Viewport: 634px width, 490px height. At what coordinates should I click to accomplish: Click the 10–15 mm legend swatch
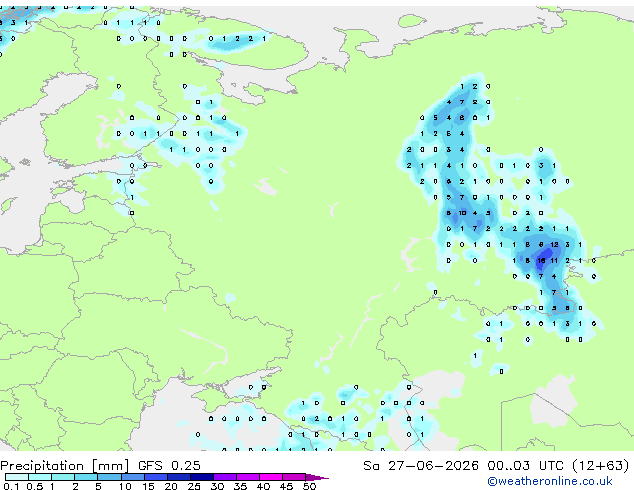133,477
